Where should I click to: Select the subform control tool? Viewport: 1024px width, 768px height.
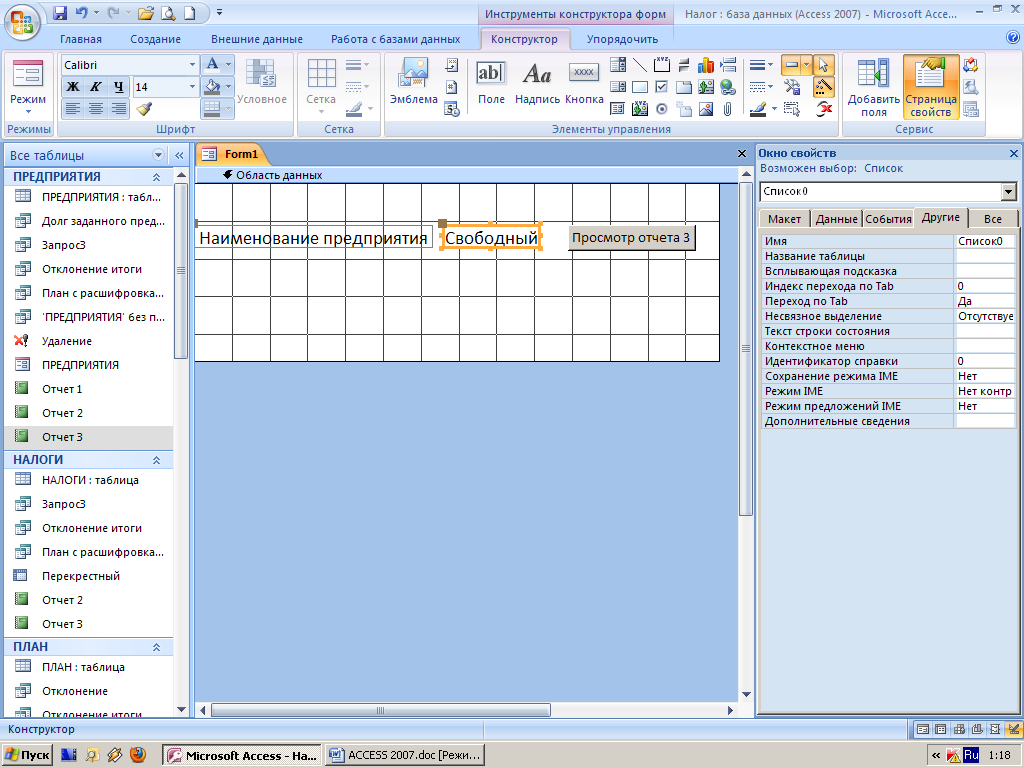[618, 109]
